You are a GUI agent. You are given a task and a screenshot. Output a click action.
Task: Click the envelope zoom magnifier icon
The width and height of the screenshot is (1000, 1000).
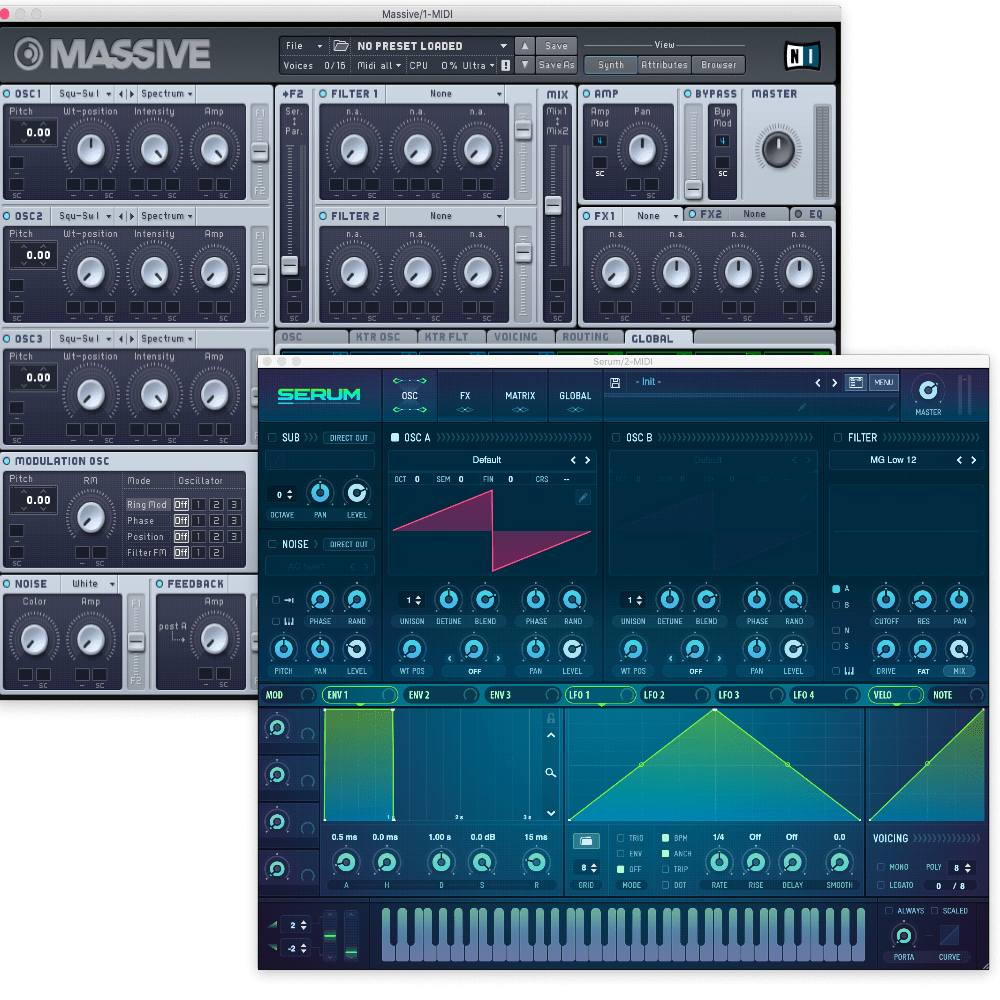(550, 773)
